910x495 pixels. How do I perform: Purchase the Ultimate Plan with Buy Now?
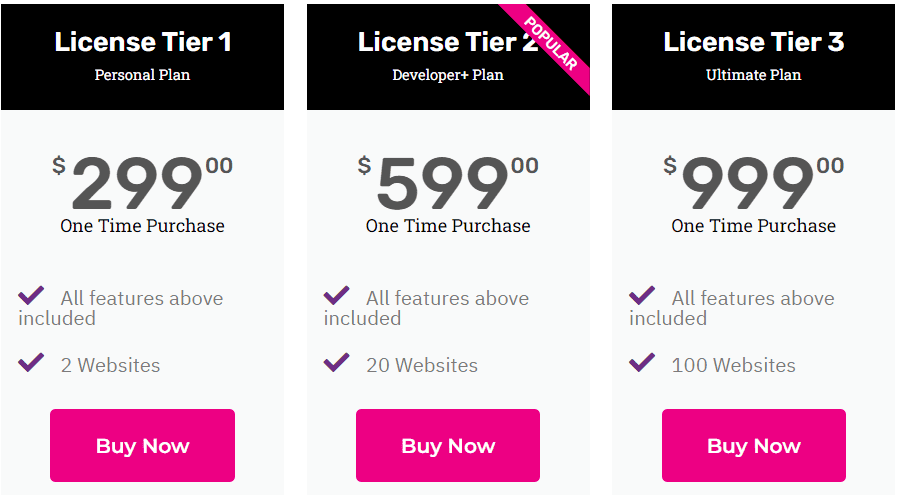pyautogui.click(x=753, y=446)
